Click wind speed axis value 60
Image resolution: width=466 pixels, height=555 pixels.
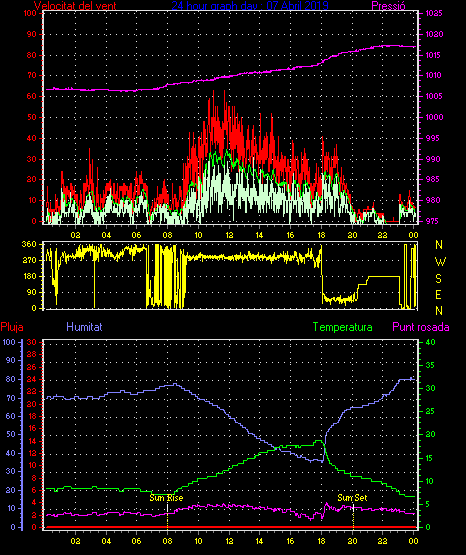[32, 96]
